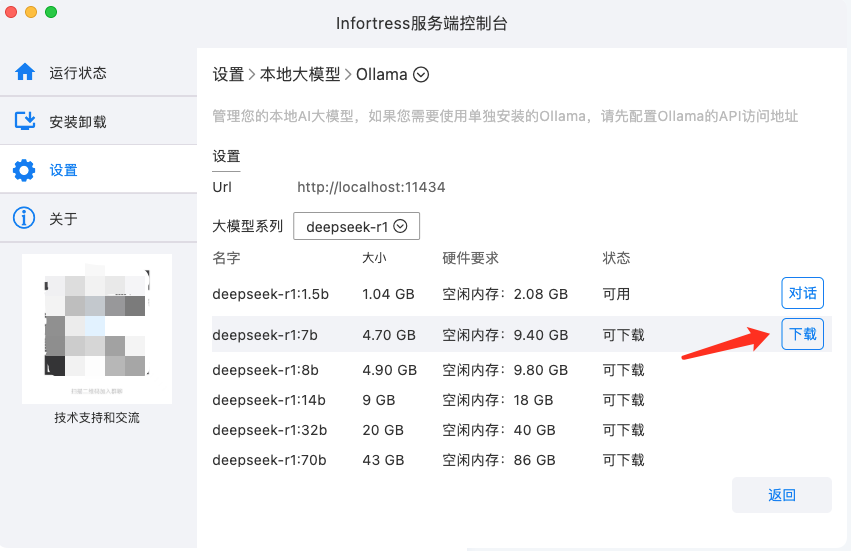This screenshot has height=551, width=851.
Task: Click the 可下载 status of deepseek-r1:32b
Action: coord(623,430)
